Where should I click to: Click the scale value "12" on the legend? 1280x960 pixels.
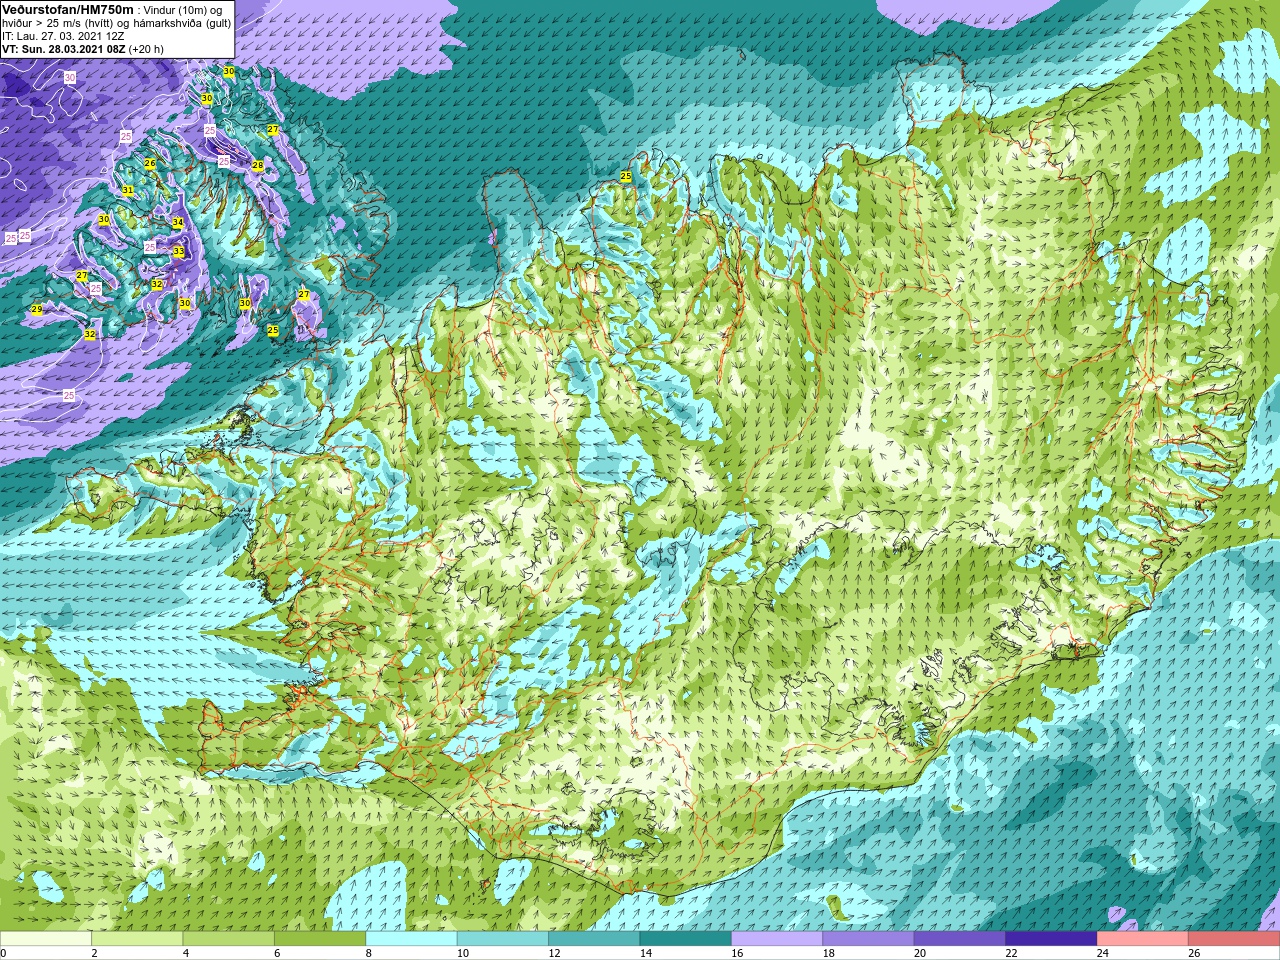coord(554,954)
